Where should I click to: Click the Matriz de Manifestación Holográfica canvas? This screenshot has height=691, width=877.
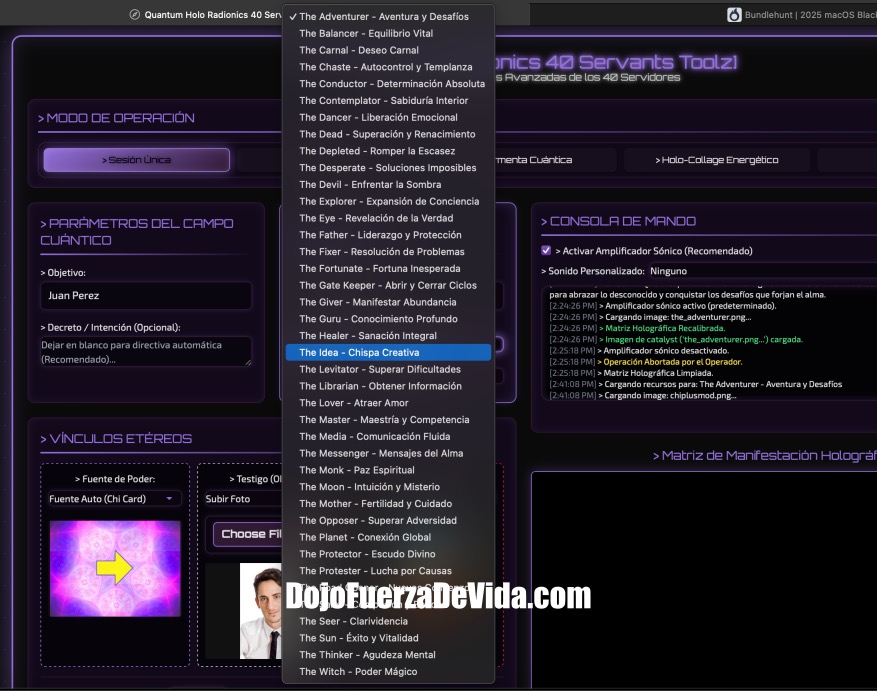tap(704, 580)
